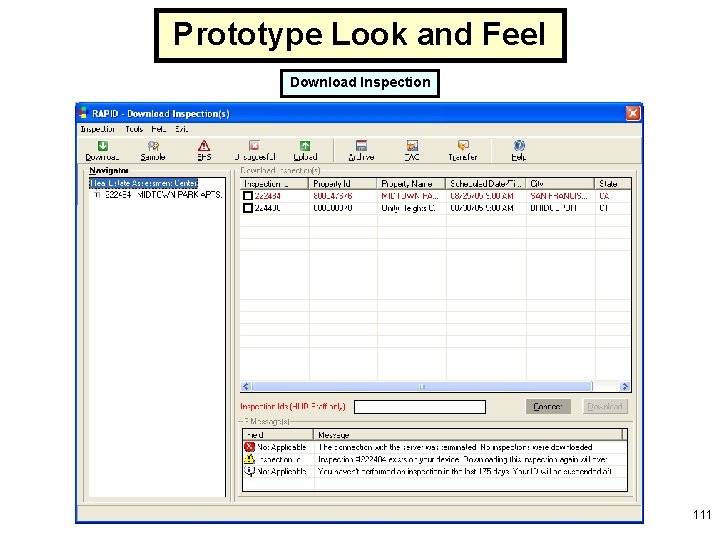Check the box for the Bridgeport inspection row
The image size is (720, 540).
pyautogui.click(x=248, y=208)
